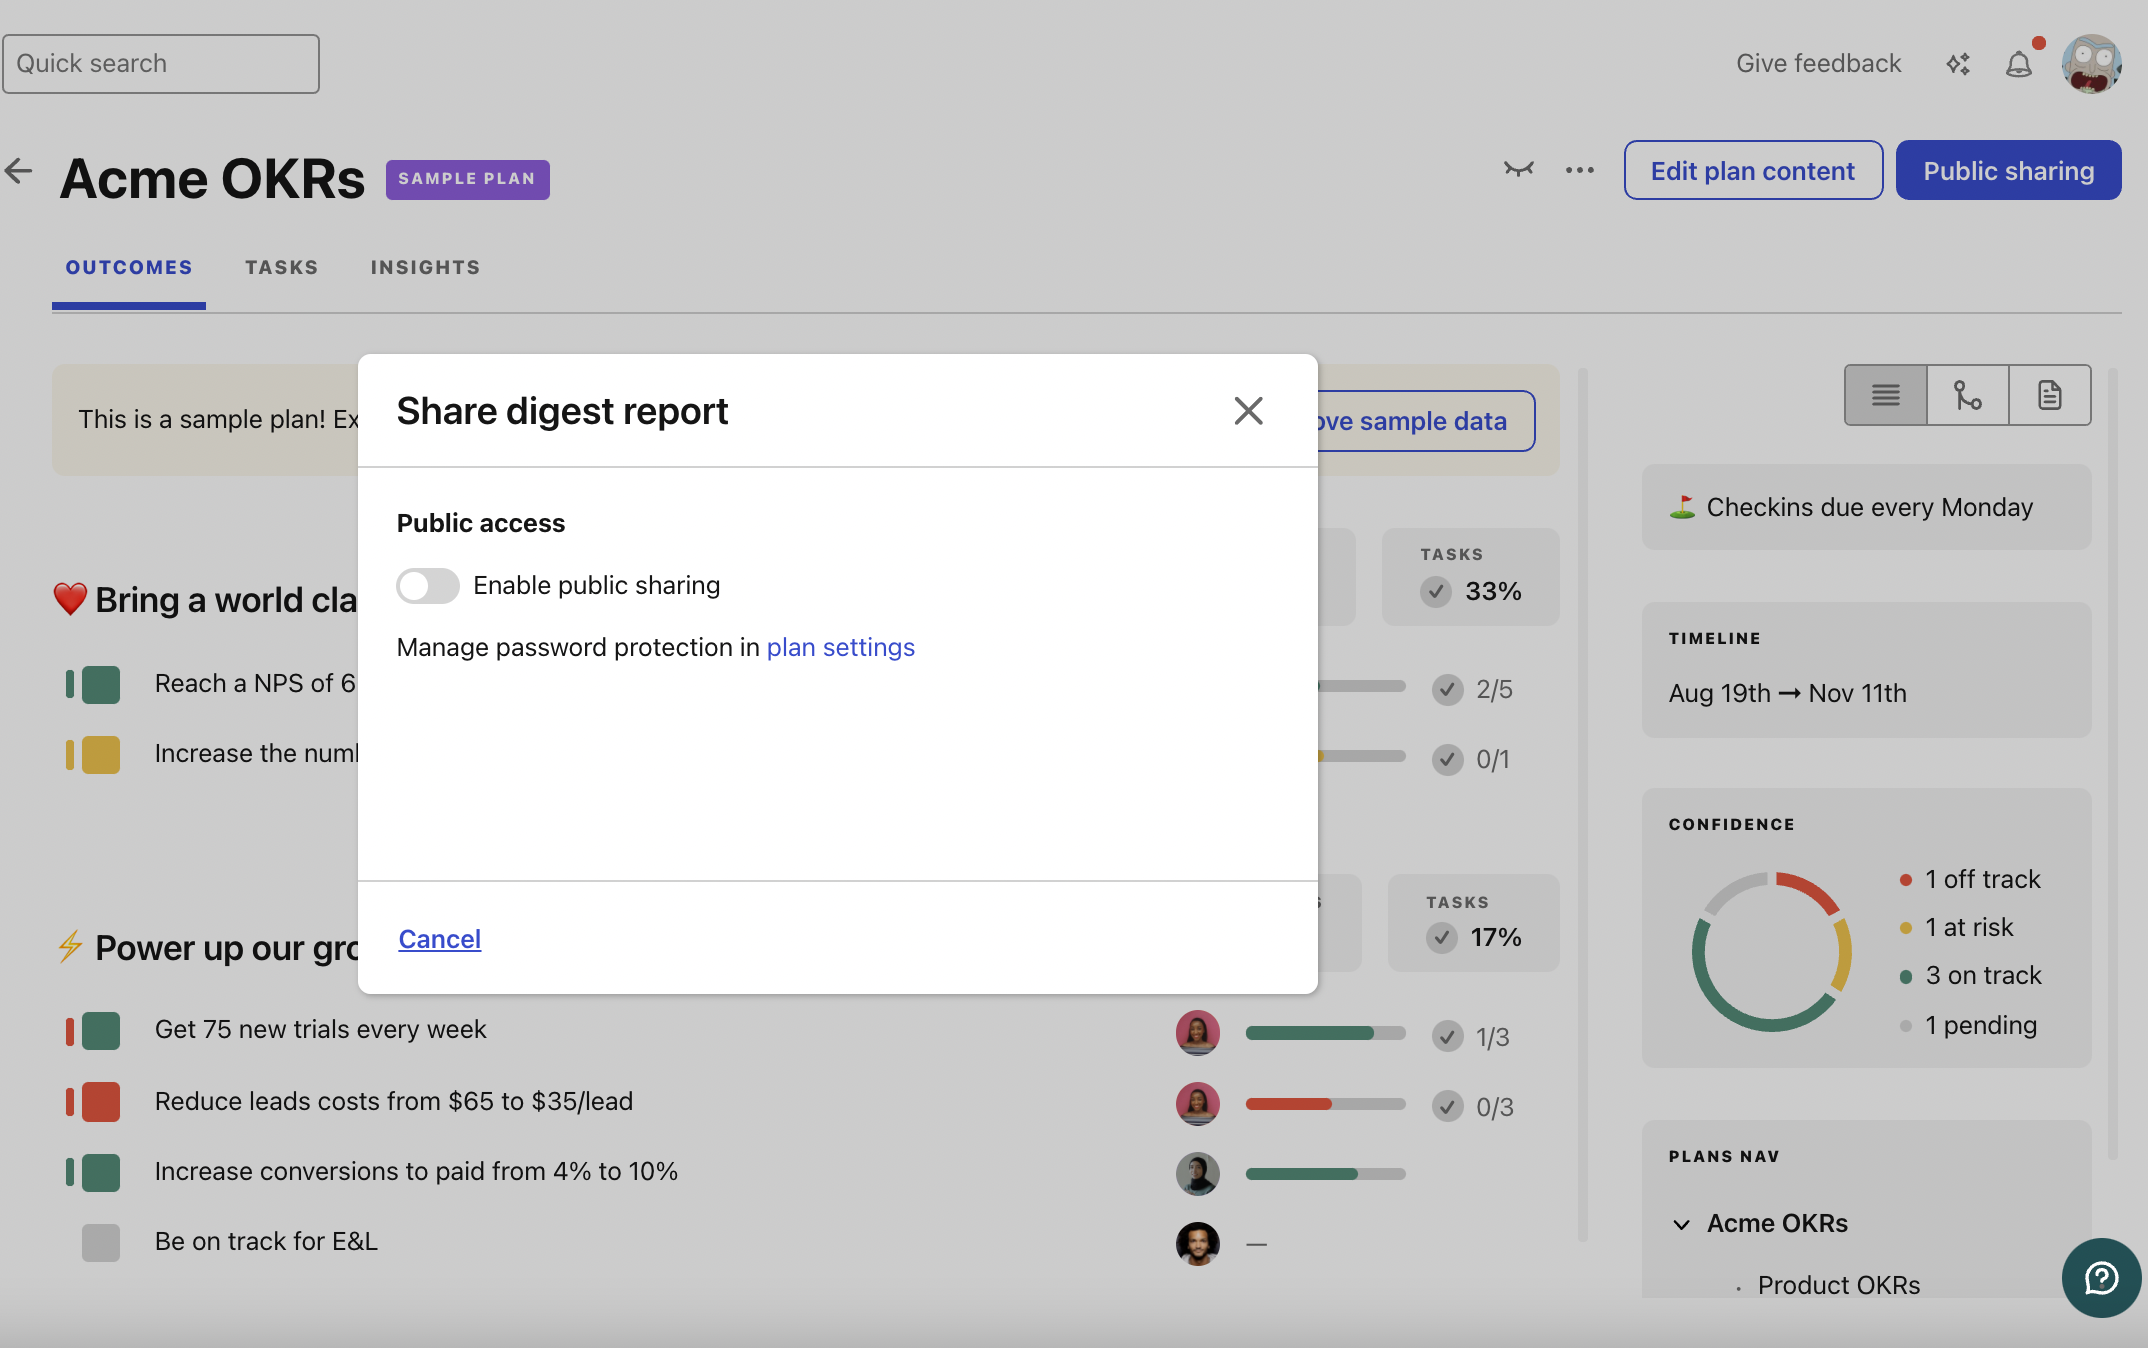Focus the Quick search field
This screenshot has width=2148, height=1348.
pos(160,64)
